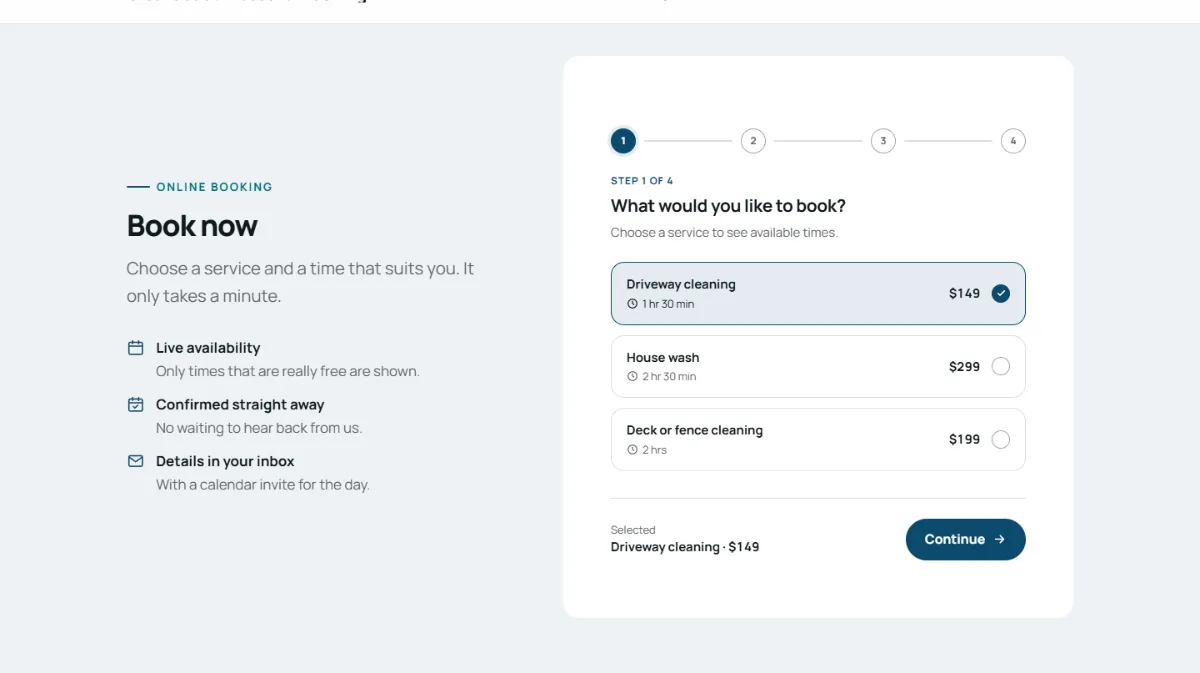Click the "ONLINE BOOKING" label
The width and height of the screenshot is (1200, 673).
pos(214,187)
